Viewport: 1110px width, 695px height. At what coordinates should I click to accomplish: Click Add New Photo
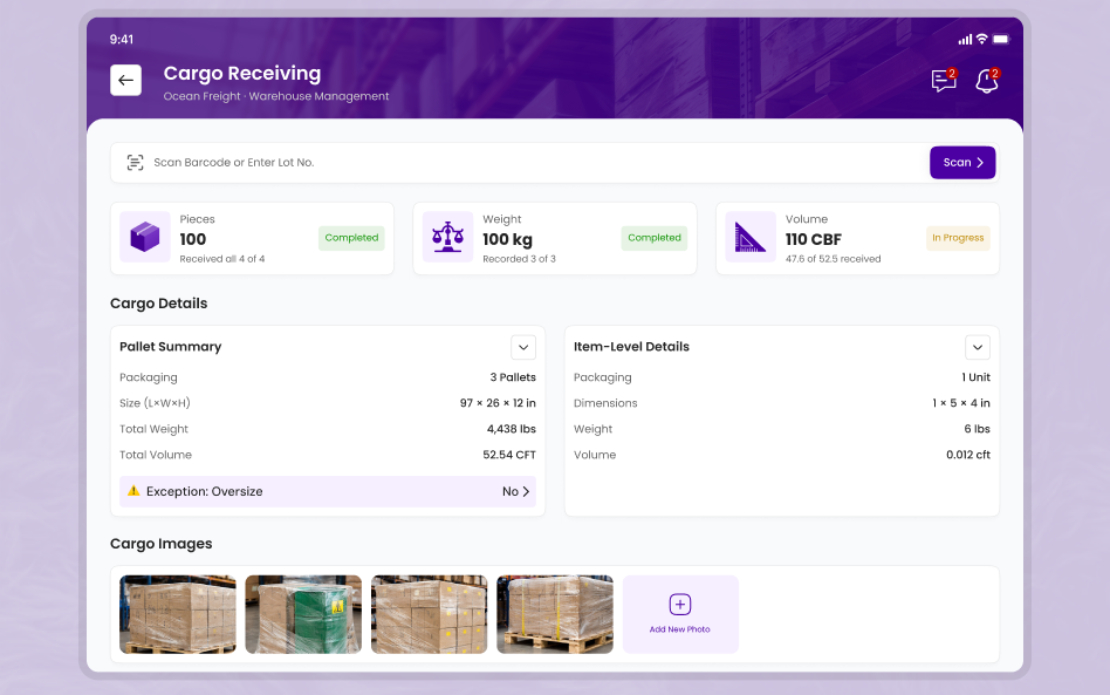click(680, 614)
